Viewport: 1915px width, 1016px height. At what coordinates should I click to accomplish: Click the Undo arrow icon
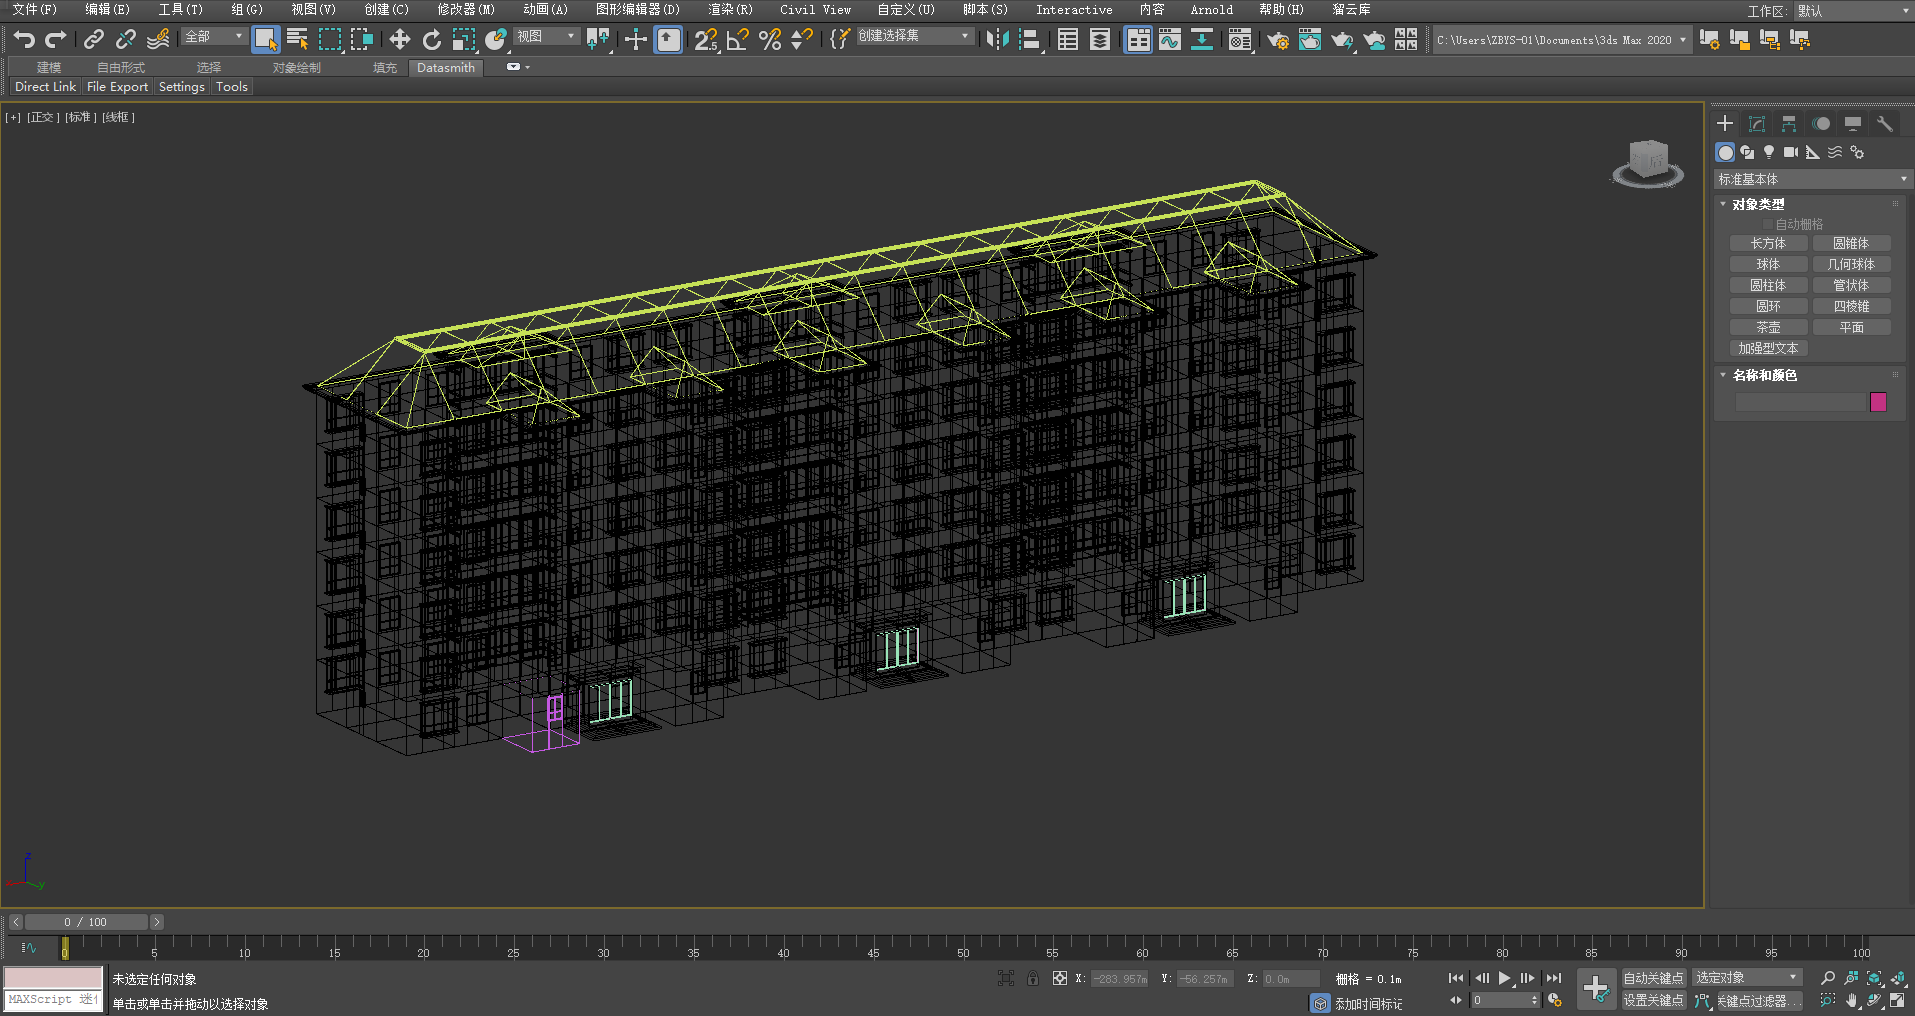(24, 39)
